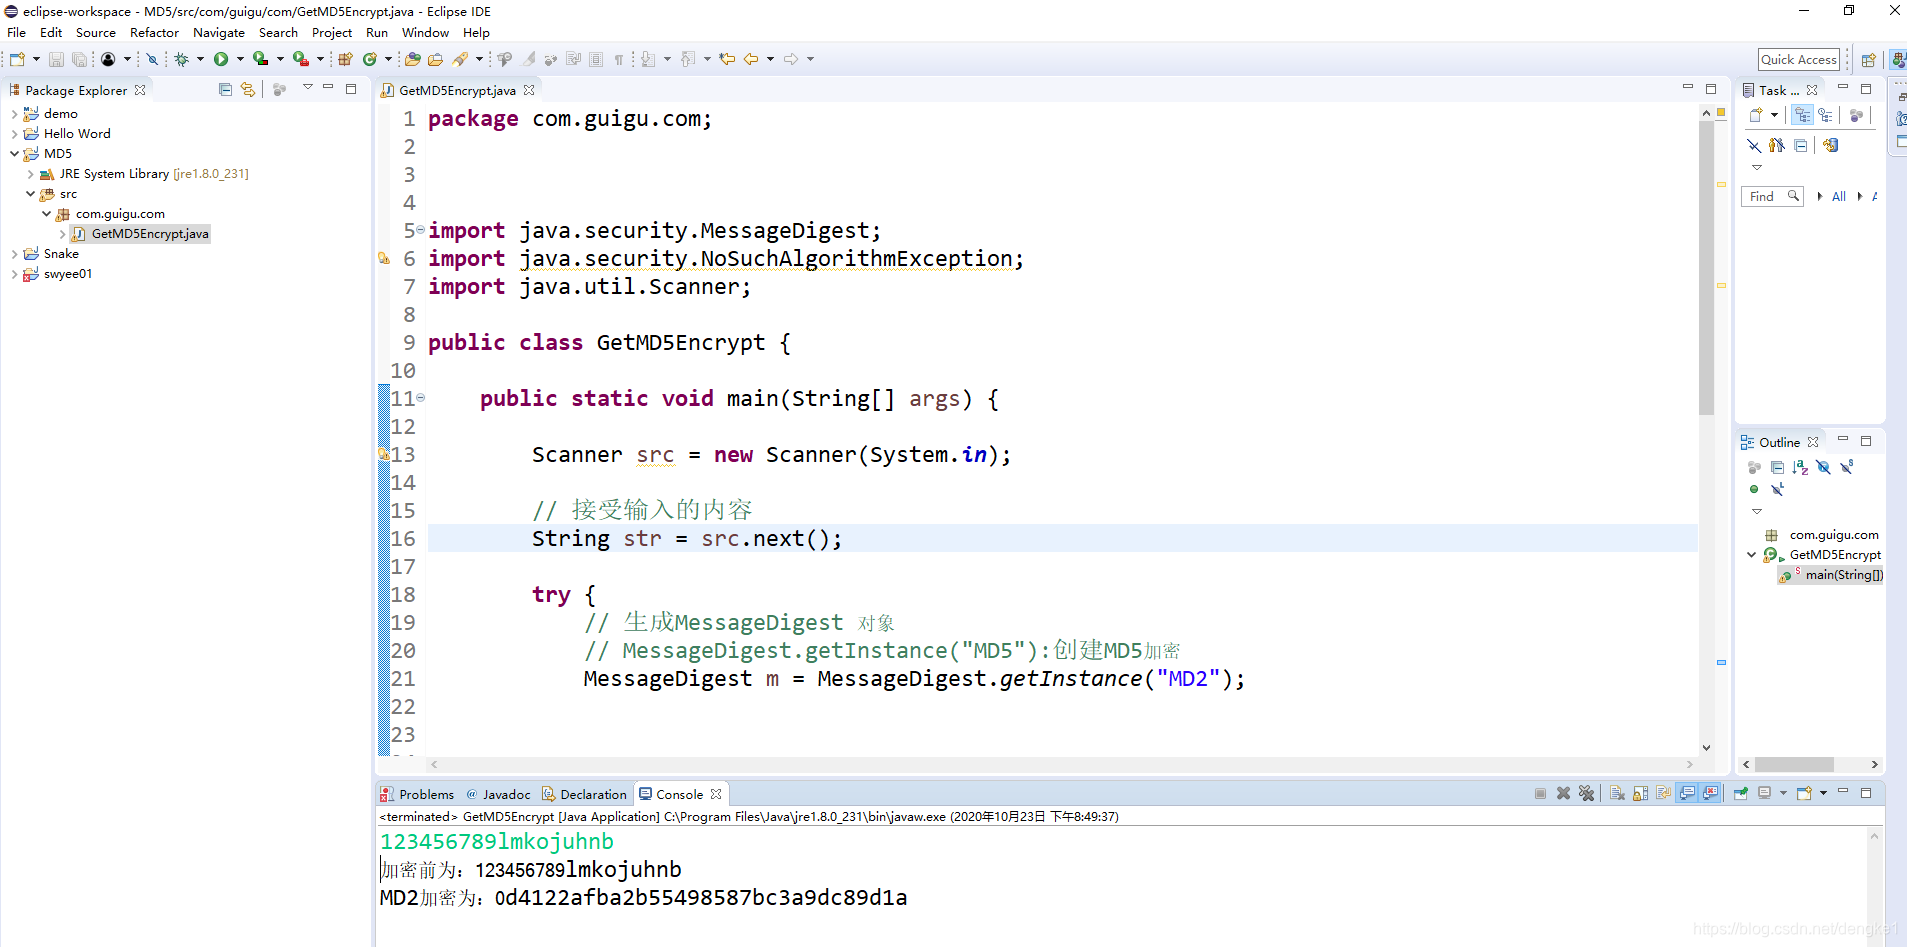Screen dimensions: 1907x947
Task: Click the Coverage run icon
Action: pos(260,59)
